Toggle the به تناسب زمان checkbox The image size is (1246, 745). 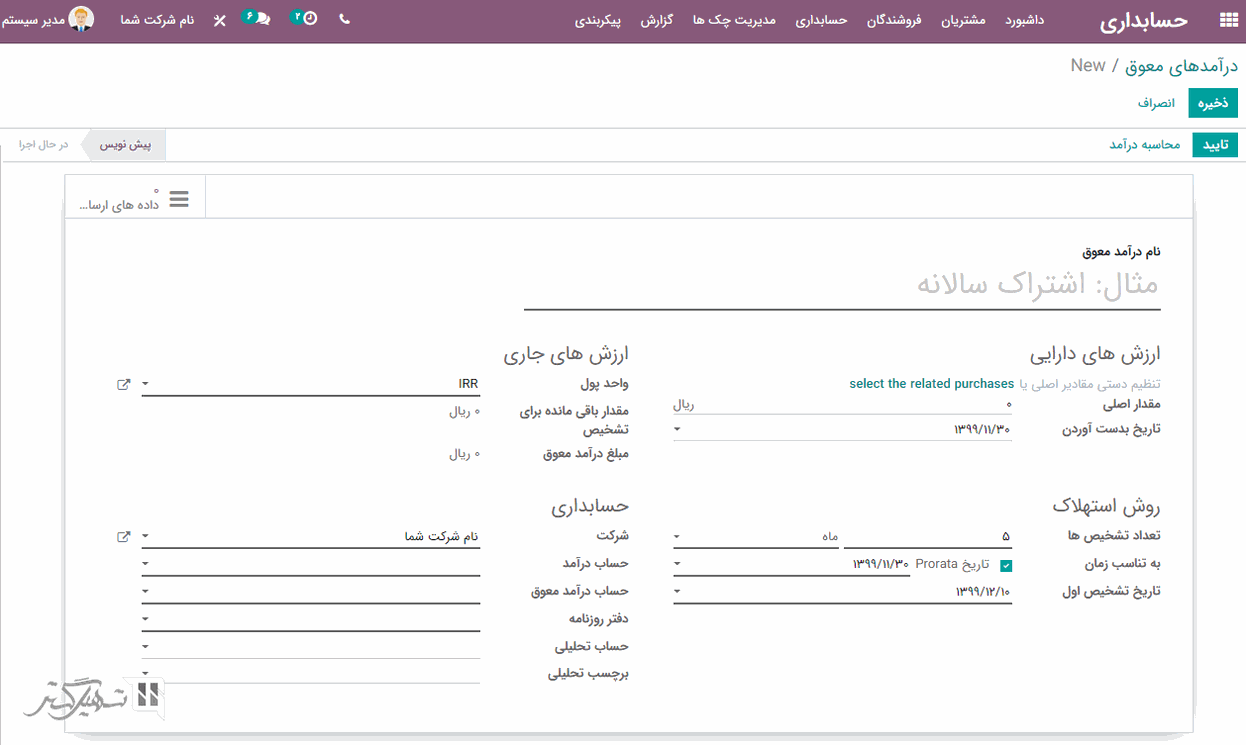click(x=1006, y=565)
